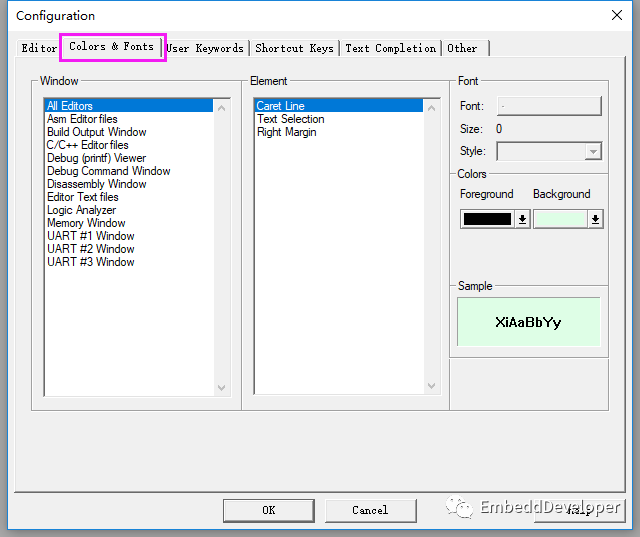Open the User Keywords tab
Screen dimensions: 640x537
click(205, 48)
